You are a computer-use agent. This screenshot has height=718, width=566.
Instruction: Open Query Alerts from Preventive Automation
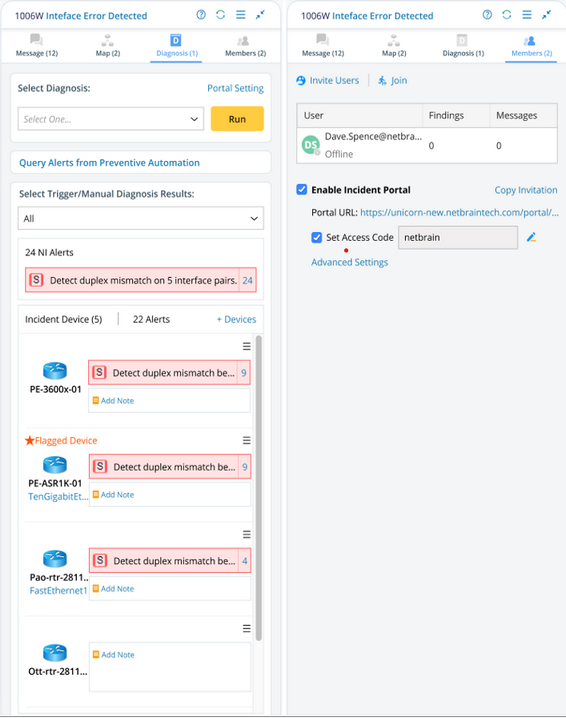tap(109, 163)
